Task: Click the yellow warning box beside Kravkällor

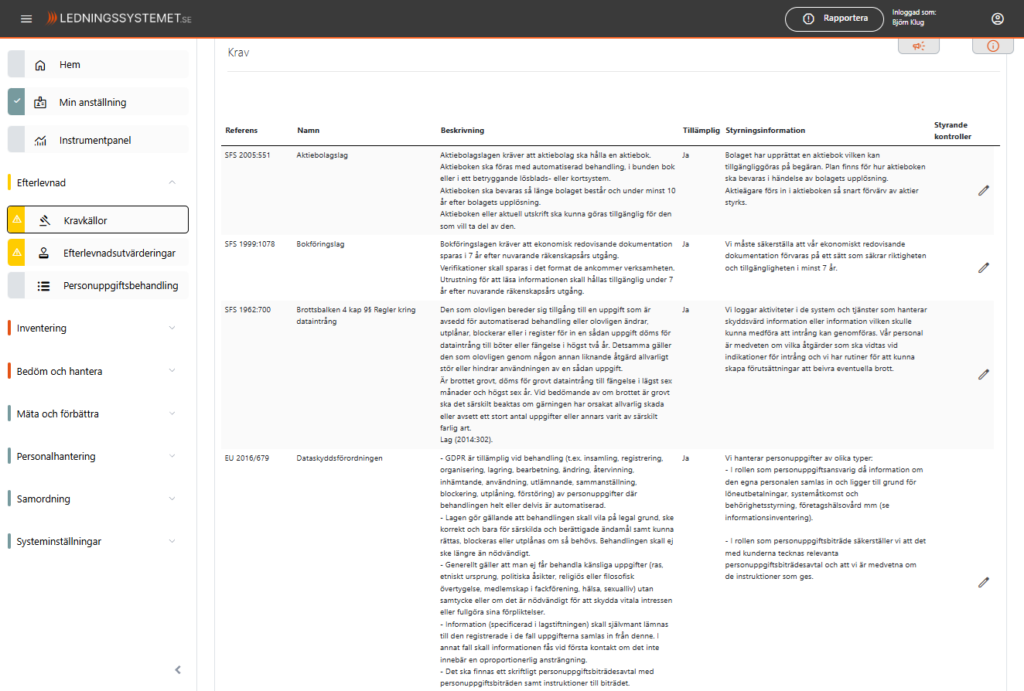Action: click(16, 220)
